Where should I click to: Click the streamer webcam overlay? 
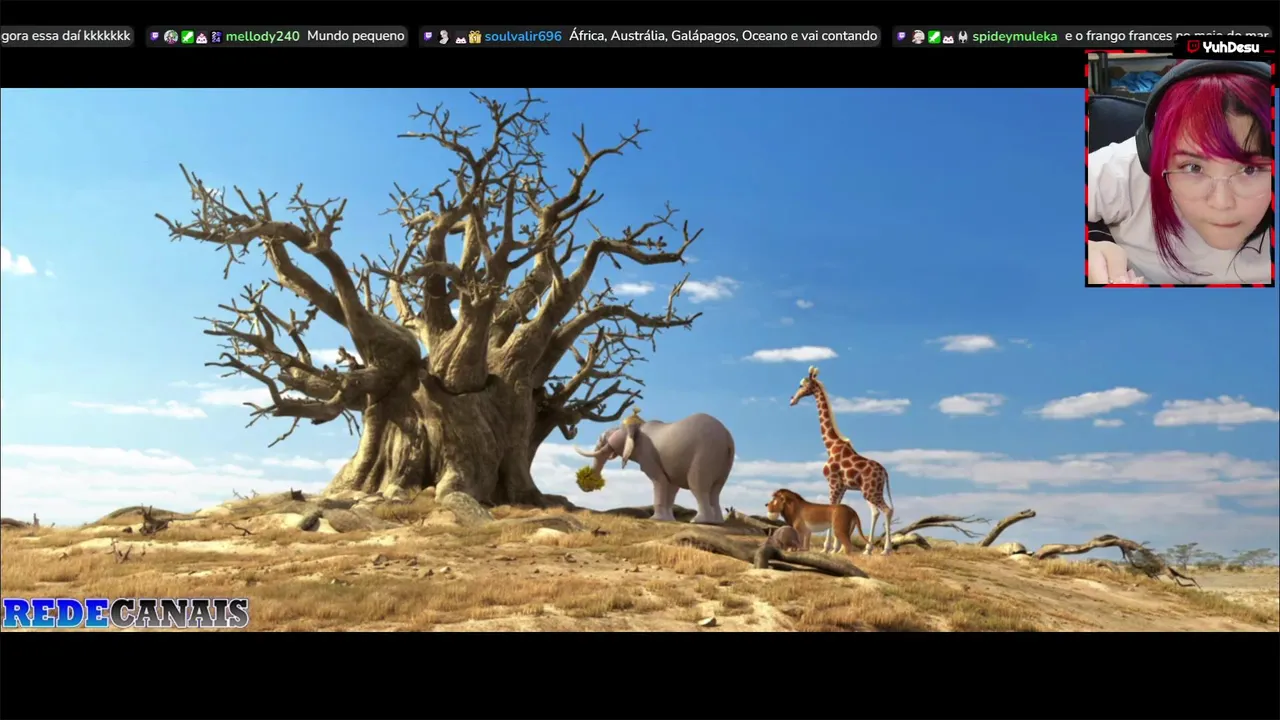click(x=1180, y=170)
